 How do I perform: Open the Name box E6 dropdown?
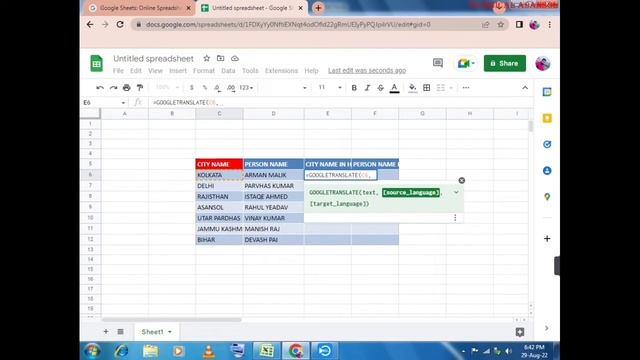(123, 103)
